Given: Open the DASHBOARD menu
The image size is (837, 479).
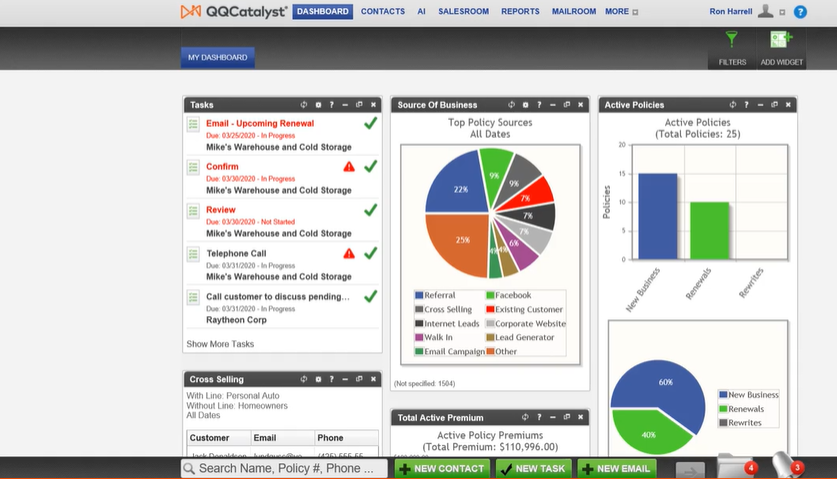Looking at the screenshot, I should (x=322, y=11).
